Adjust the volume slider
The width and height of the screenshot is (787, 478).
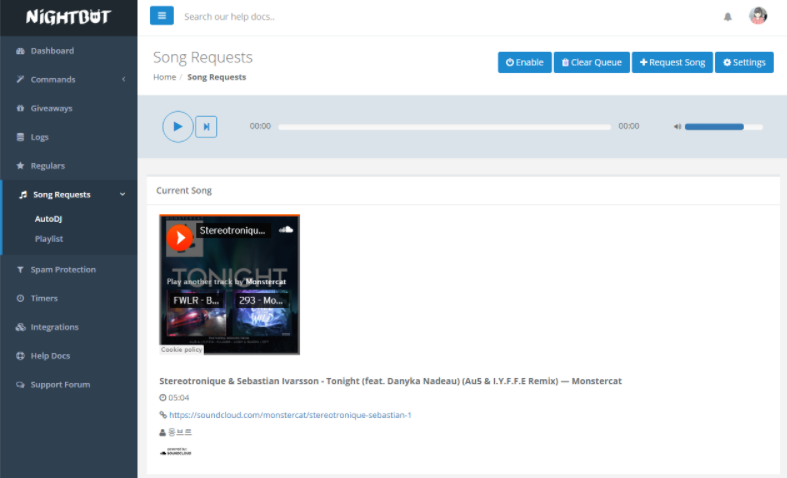[x=724, y=127]
